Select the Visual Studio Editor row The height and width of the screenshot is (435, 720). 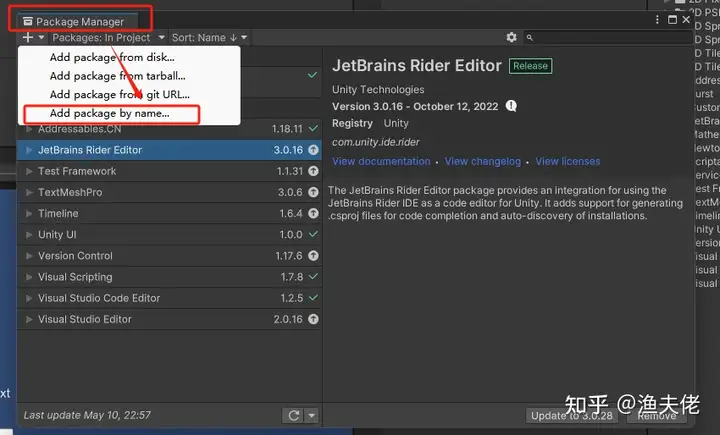pyautogui.click(x=169, y=319)
